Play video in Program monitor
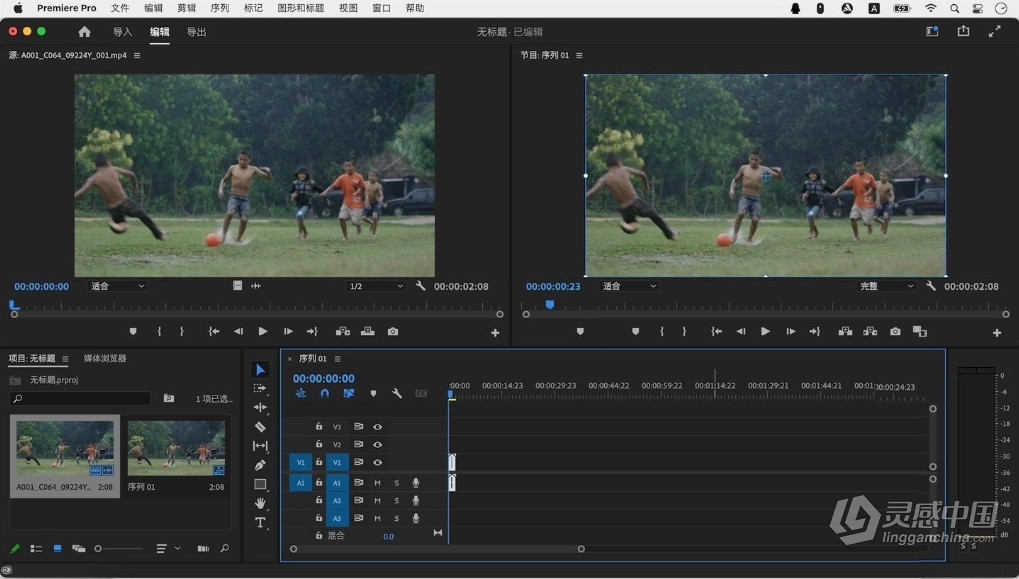 765,331
